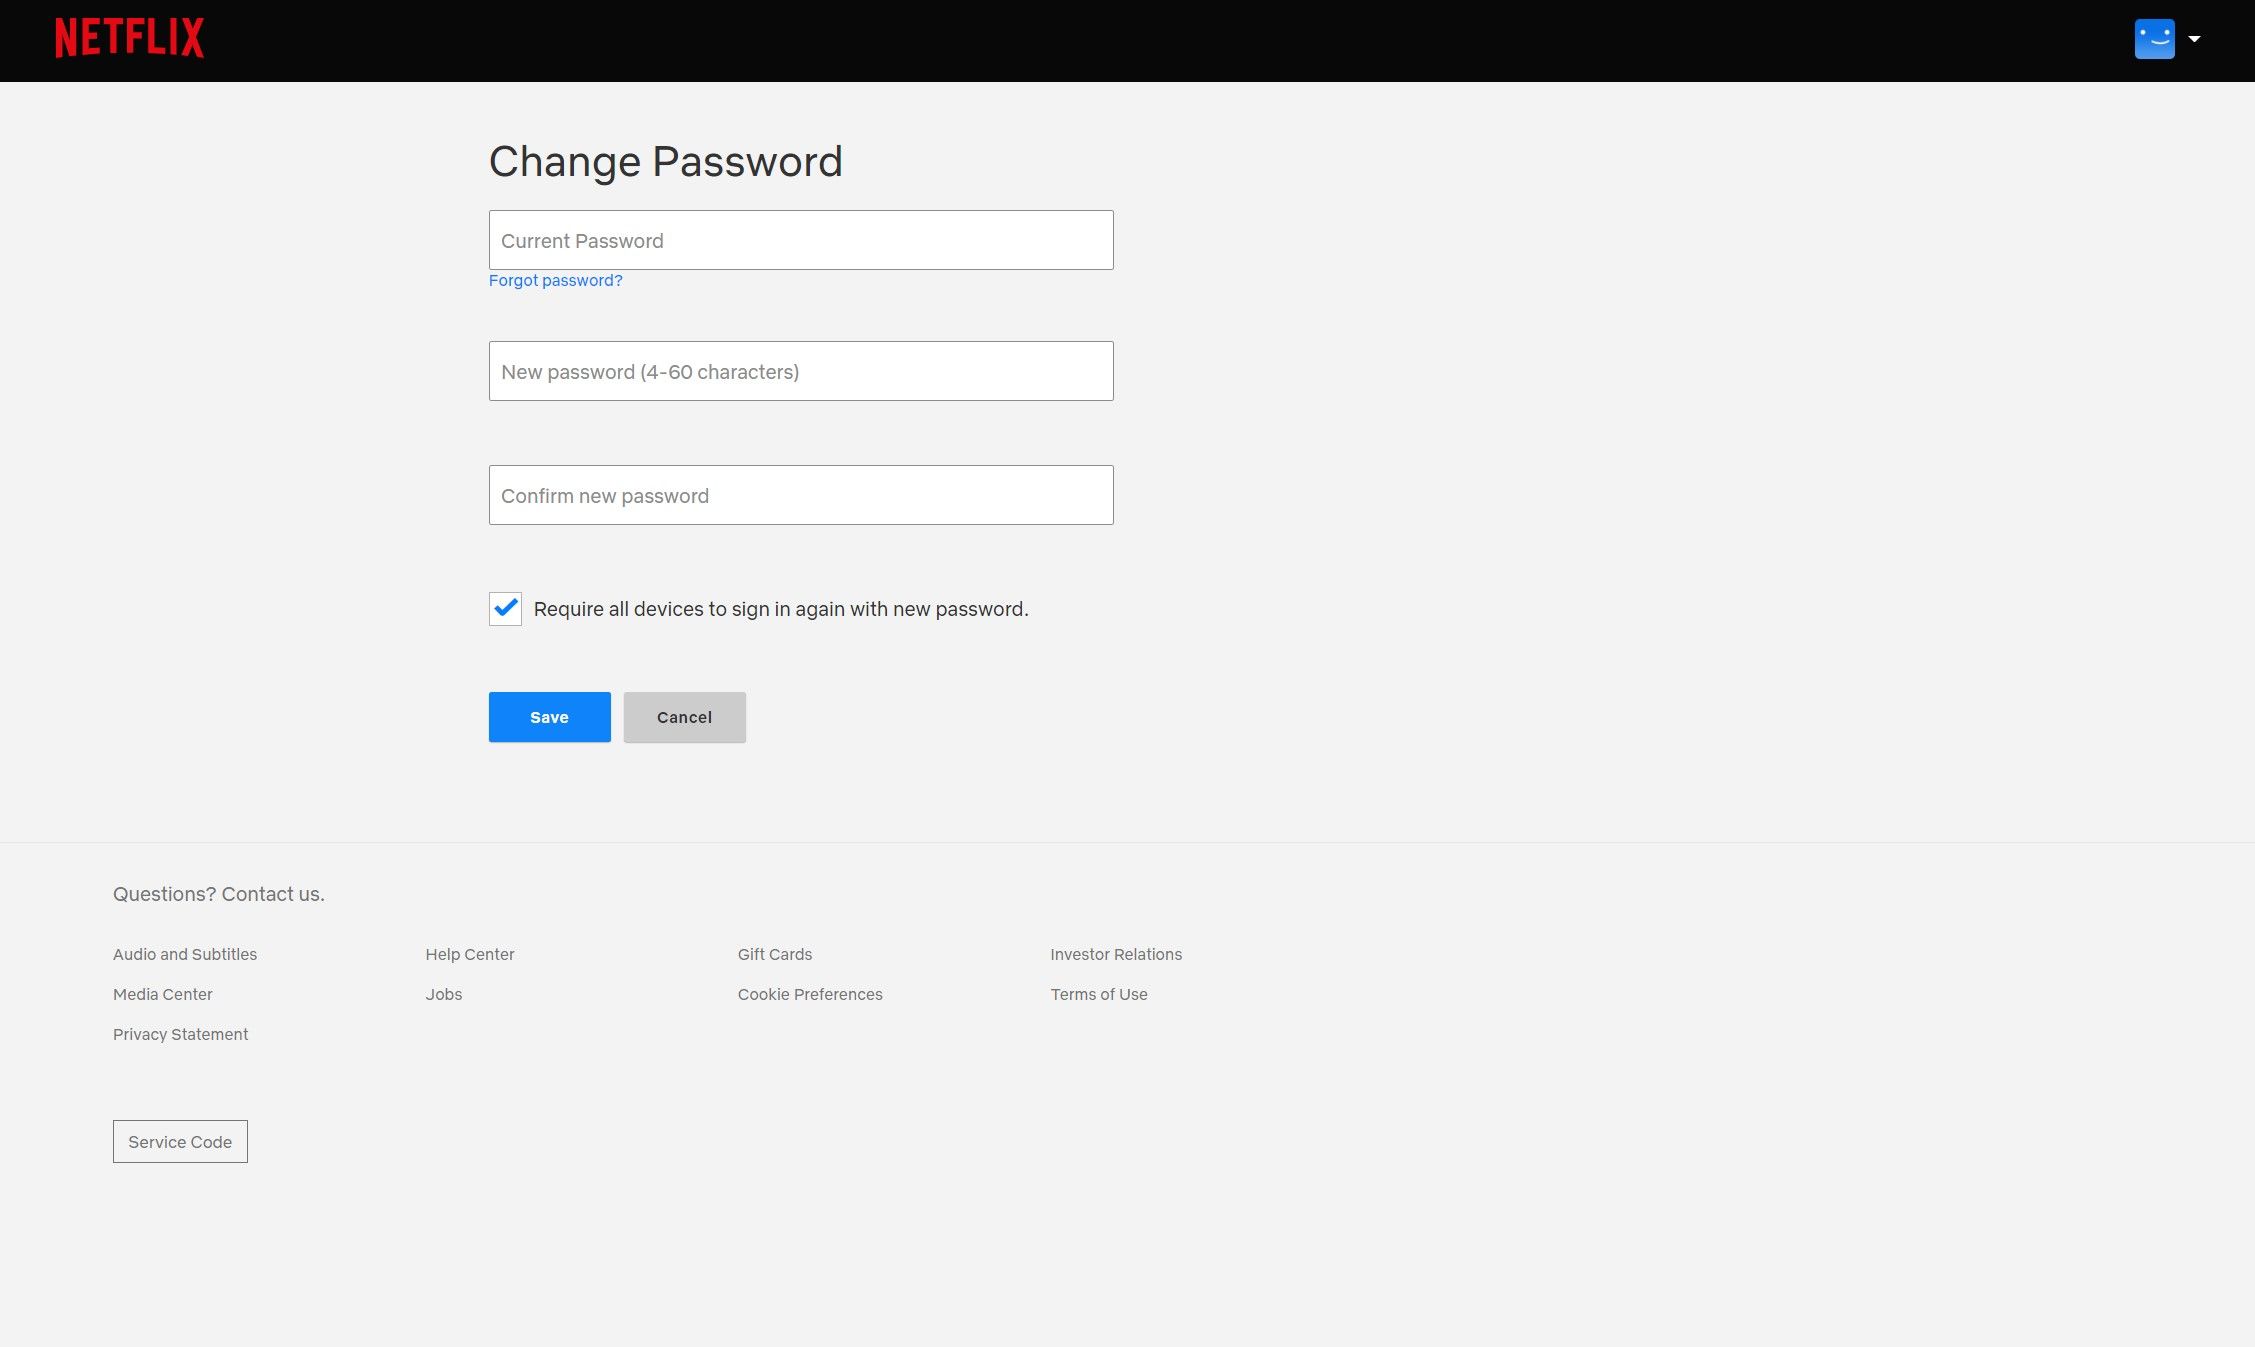
Task: Open the Gift Cards page
Action: 774,954
